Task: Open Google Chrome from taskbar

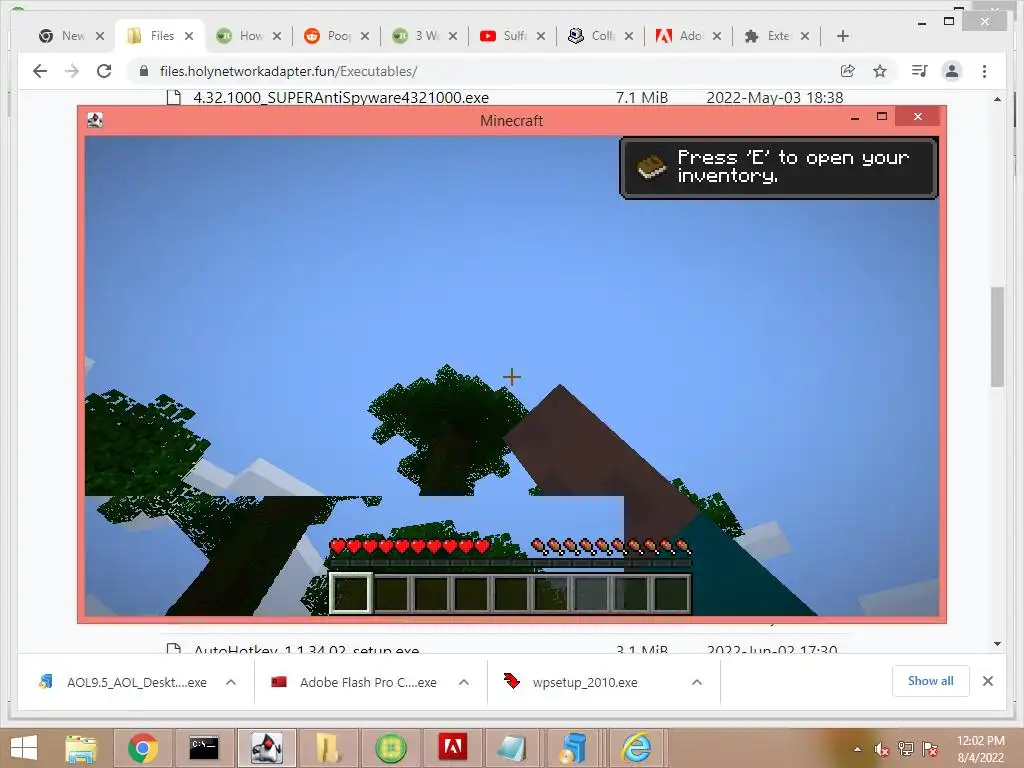Action: coord(143,748)
